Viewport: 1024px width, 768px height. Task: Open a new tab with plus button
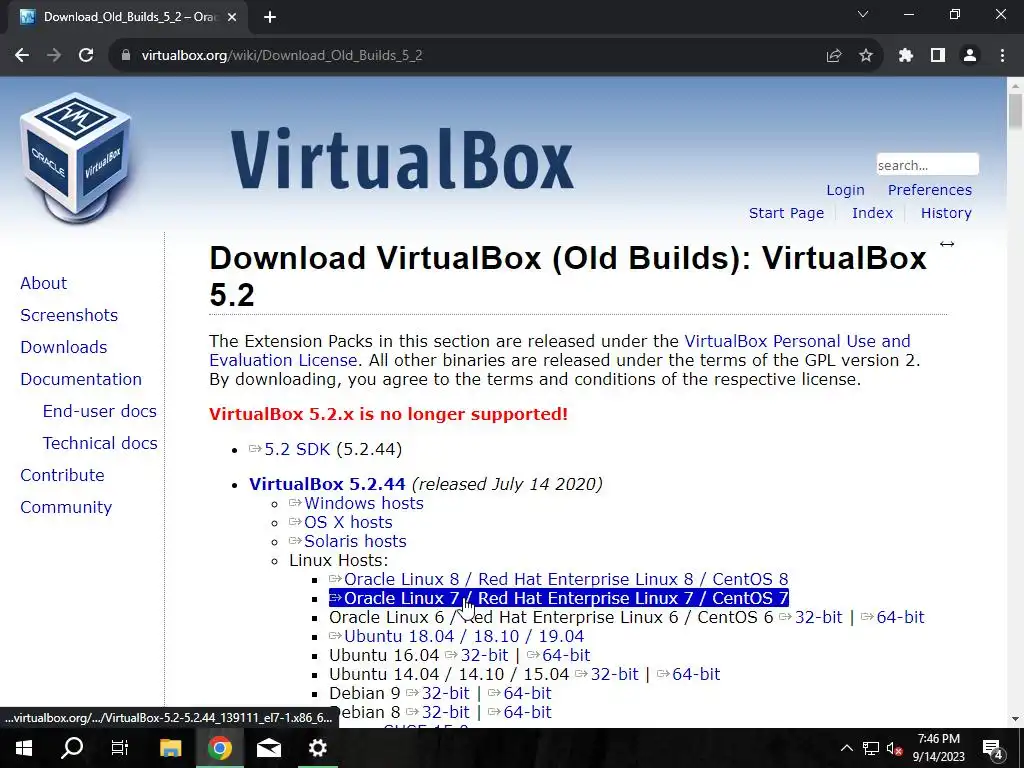pyautogui.click(x=270, y=17)
